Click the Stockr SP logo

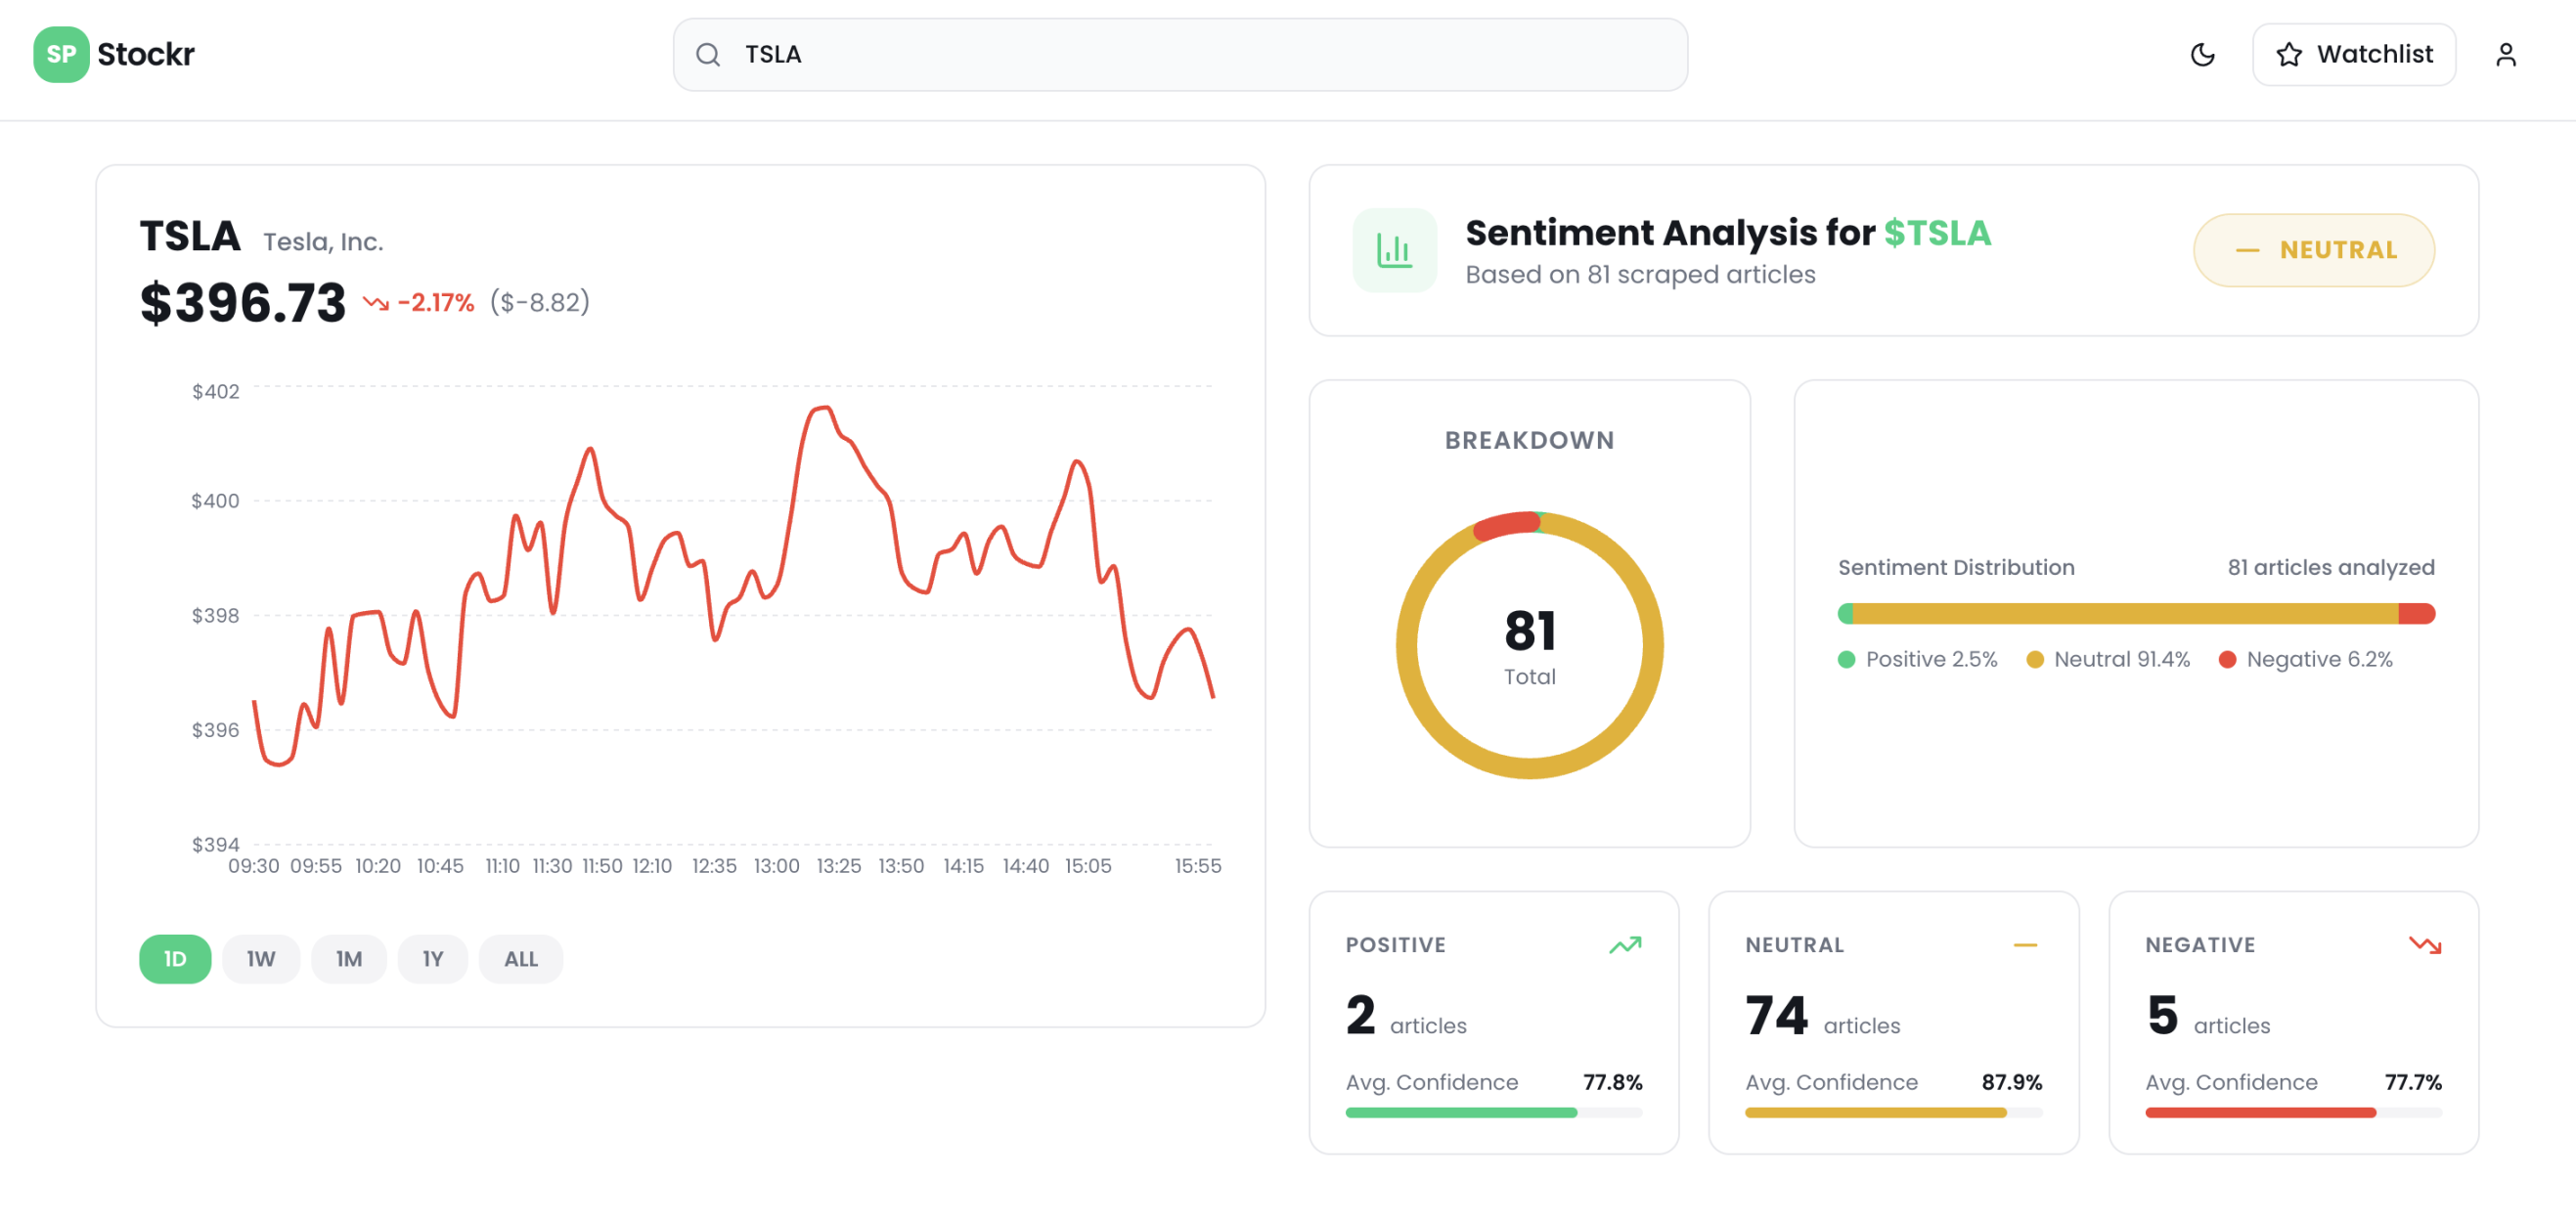61,54
